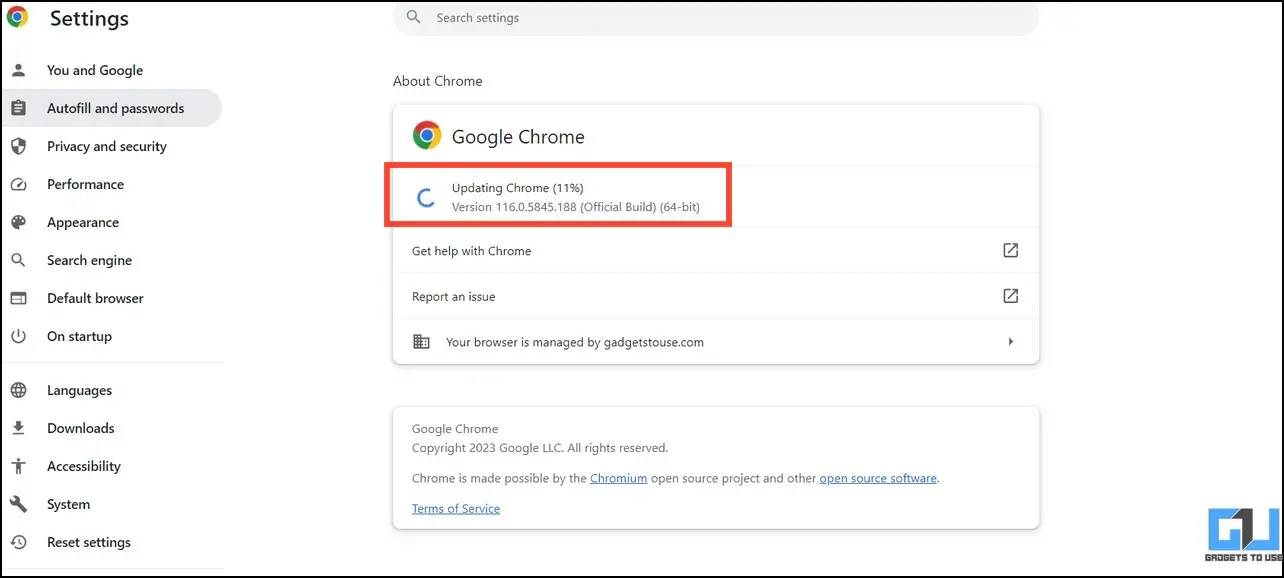Image resolution: width=1284 pixels, height=578 pixels.
Task: Click the About Chrome heading
Action: tap(438, 81)
